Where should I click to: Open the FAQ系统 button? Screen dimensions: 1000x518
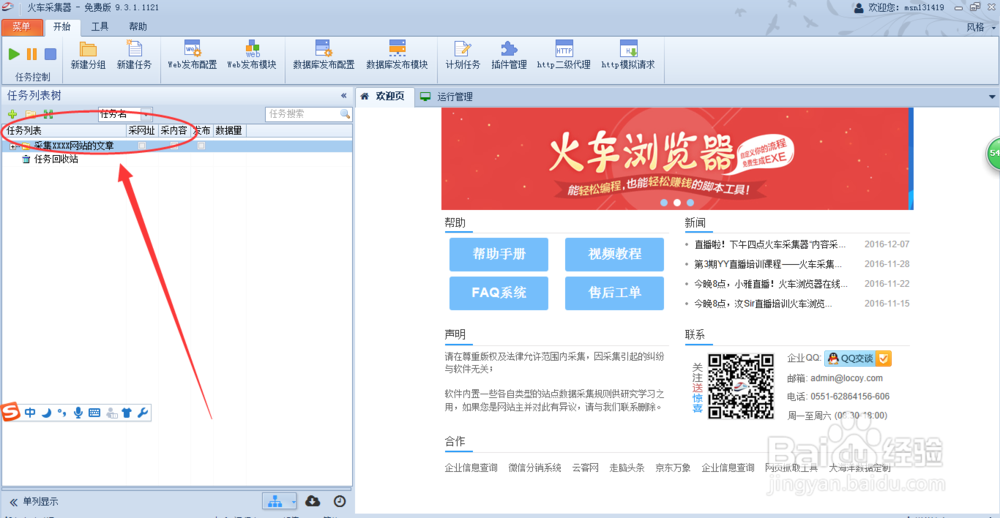pos(499,293)
